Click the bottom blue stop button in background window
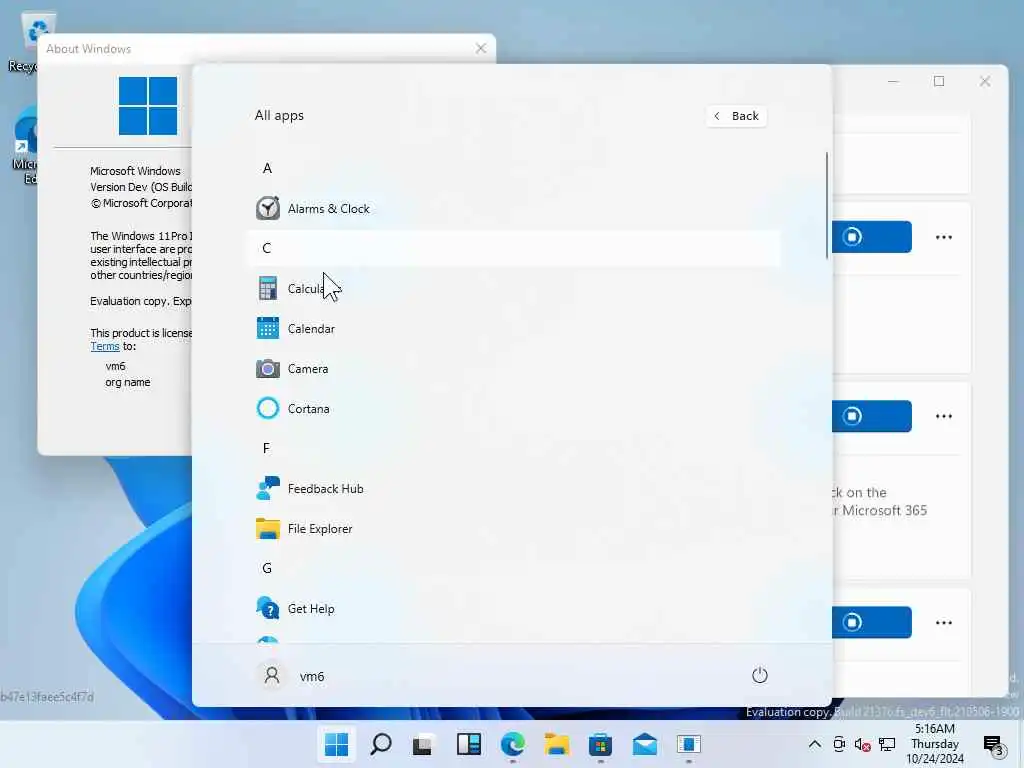 (x=871, y=622)
